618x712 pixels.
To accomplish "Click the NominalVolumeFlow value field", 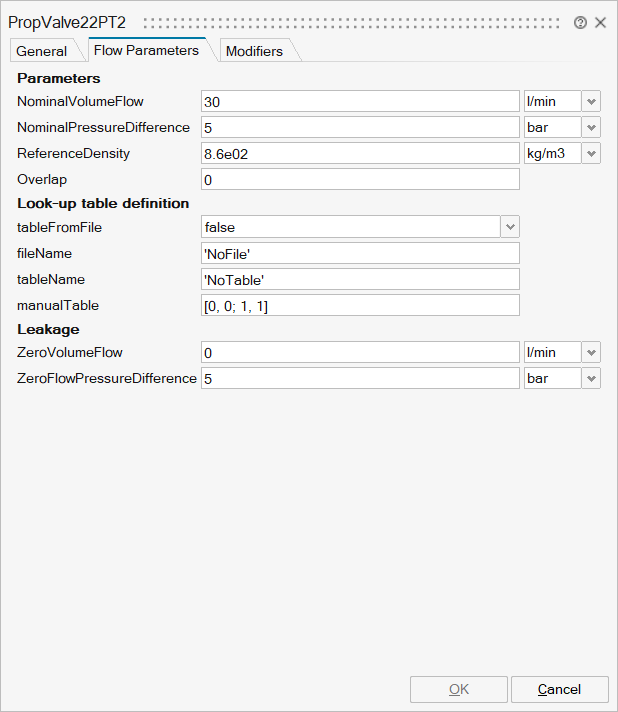I will [360, 101].
